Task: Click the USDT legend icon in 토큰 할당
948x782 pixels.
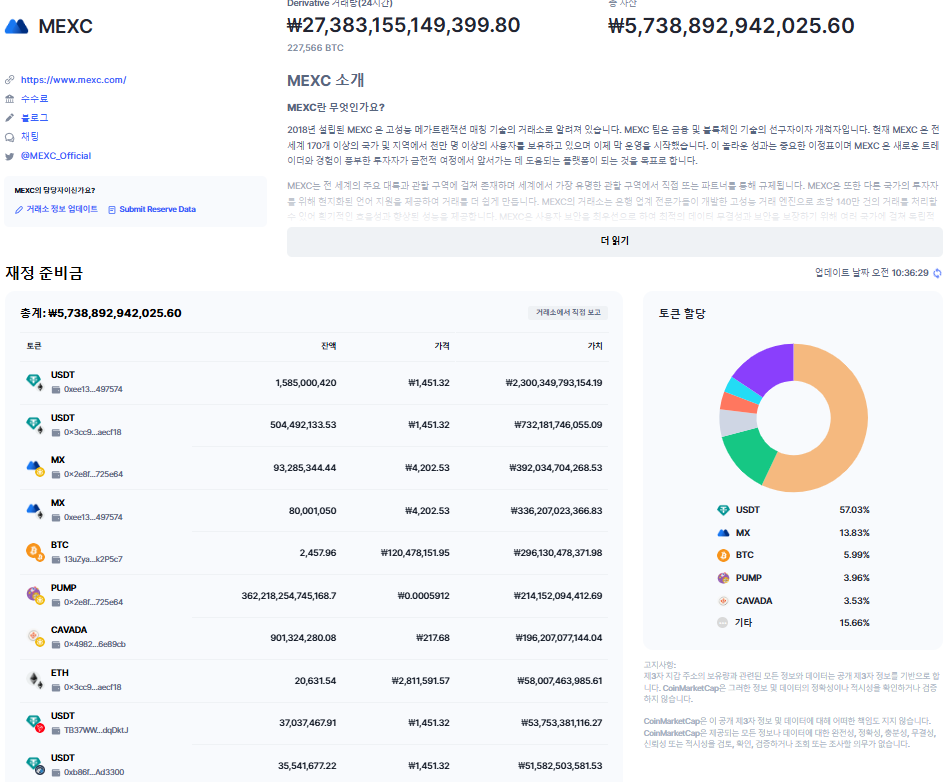Action: (x=723, y=510)
